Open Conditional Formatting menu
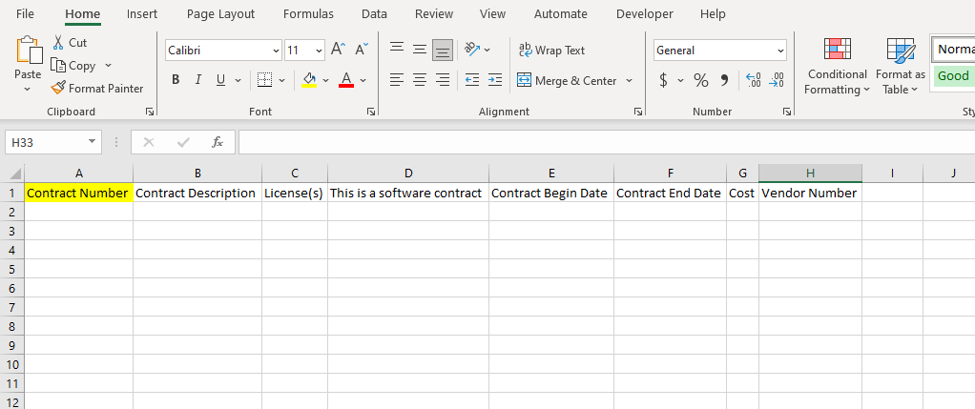The width and height of the screenshot is (975, 409). point(837,67)
